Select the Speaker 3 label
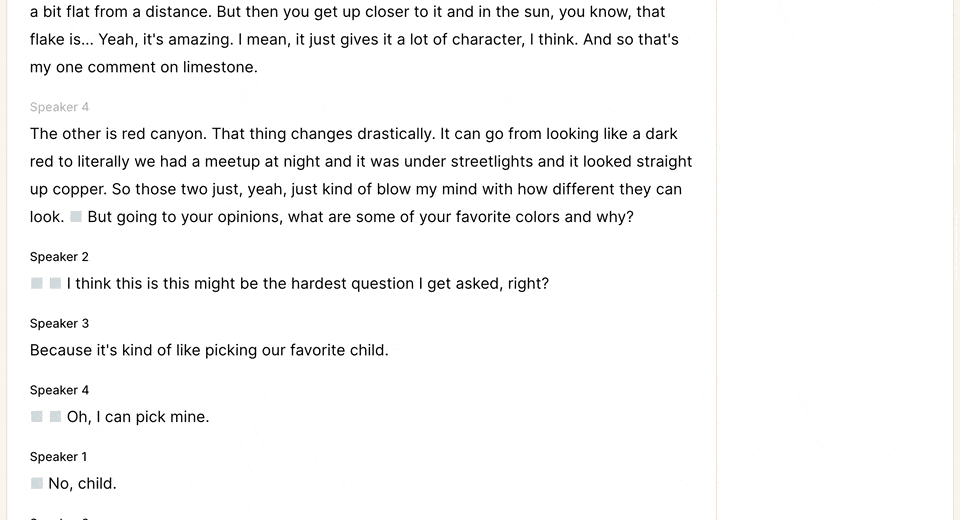The image size is (960, 520). (59, 323)
